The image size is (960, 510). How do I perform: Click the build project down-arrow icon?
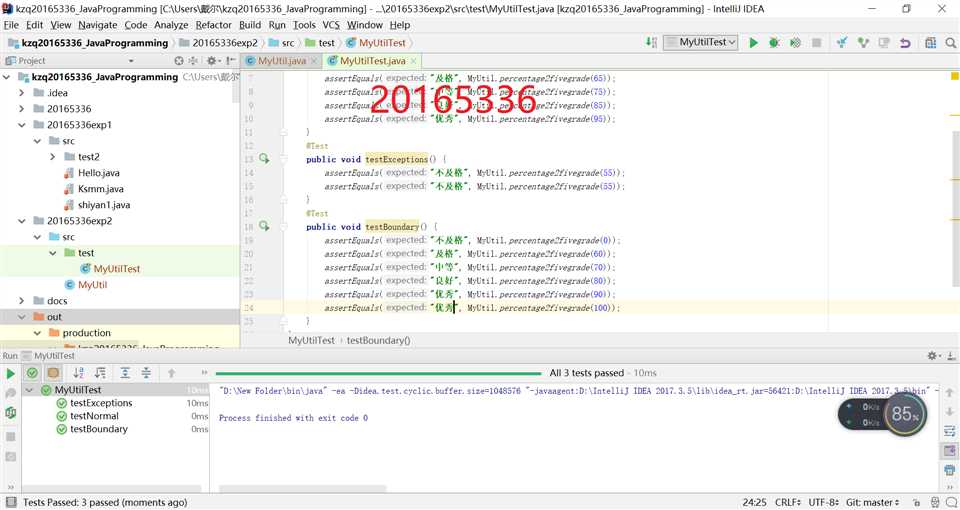[652, 42]
